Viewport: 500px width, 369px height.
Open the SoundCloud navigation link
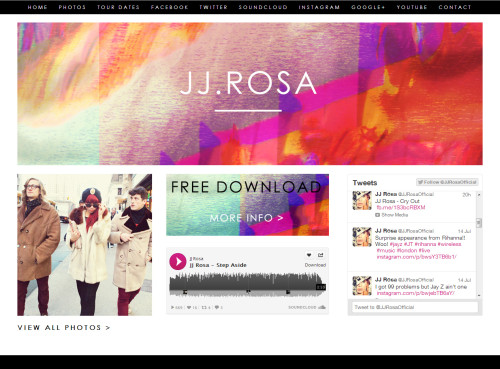[x=263, y=7]
